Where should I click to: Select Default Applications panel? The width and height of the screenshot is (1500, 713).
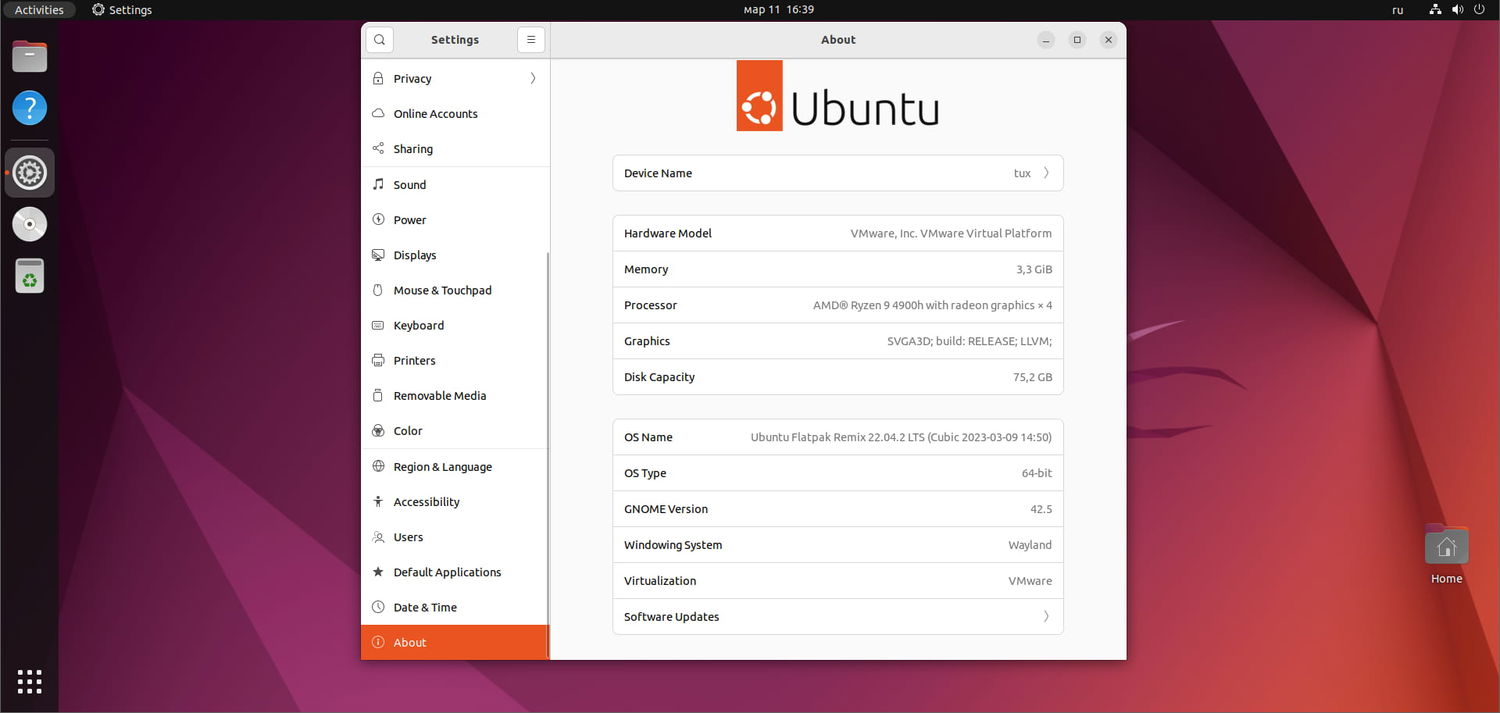(x=455, y=572)
